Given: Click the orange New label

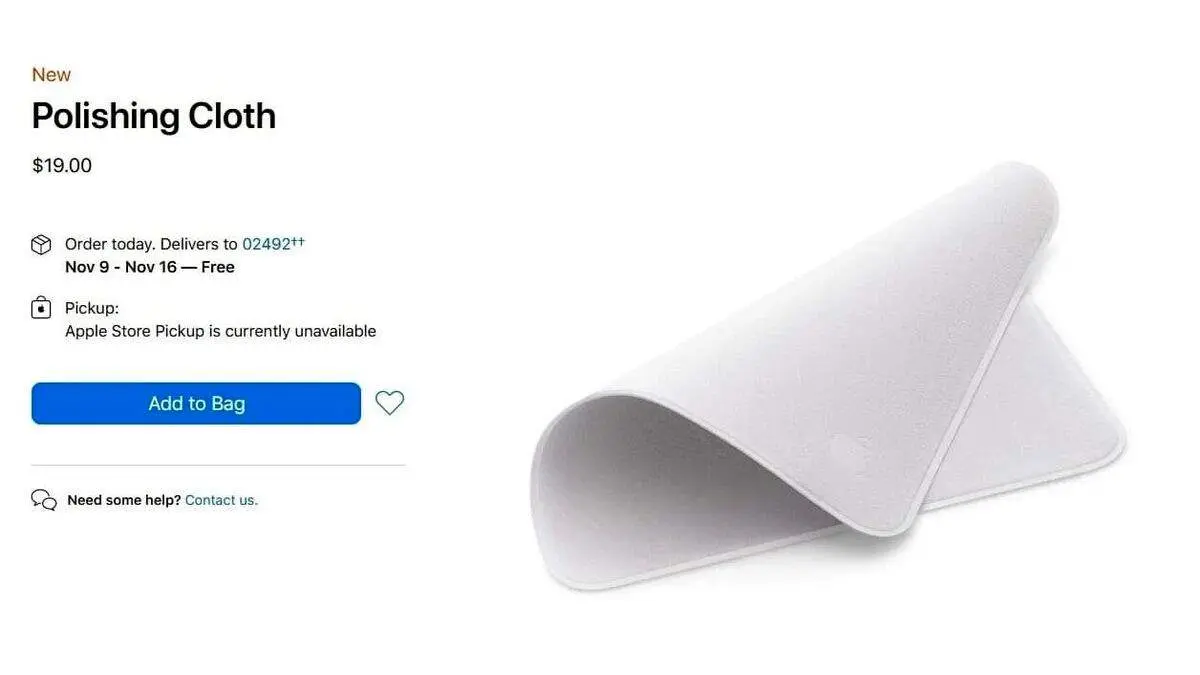Looking at the screenshot, I should click(51, 75).
